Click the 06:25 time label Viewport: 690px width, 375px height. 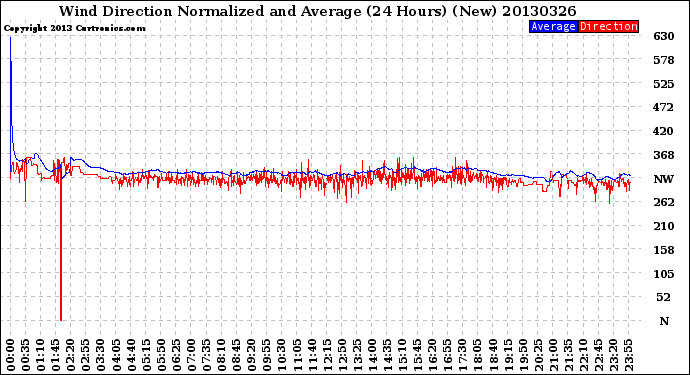(x=176, y=355)
